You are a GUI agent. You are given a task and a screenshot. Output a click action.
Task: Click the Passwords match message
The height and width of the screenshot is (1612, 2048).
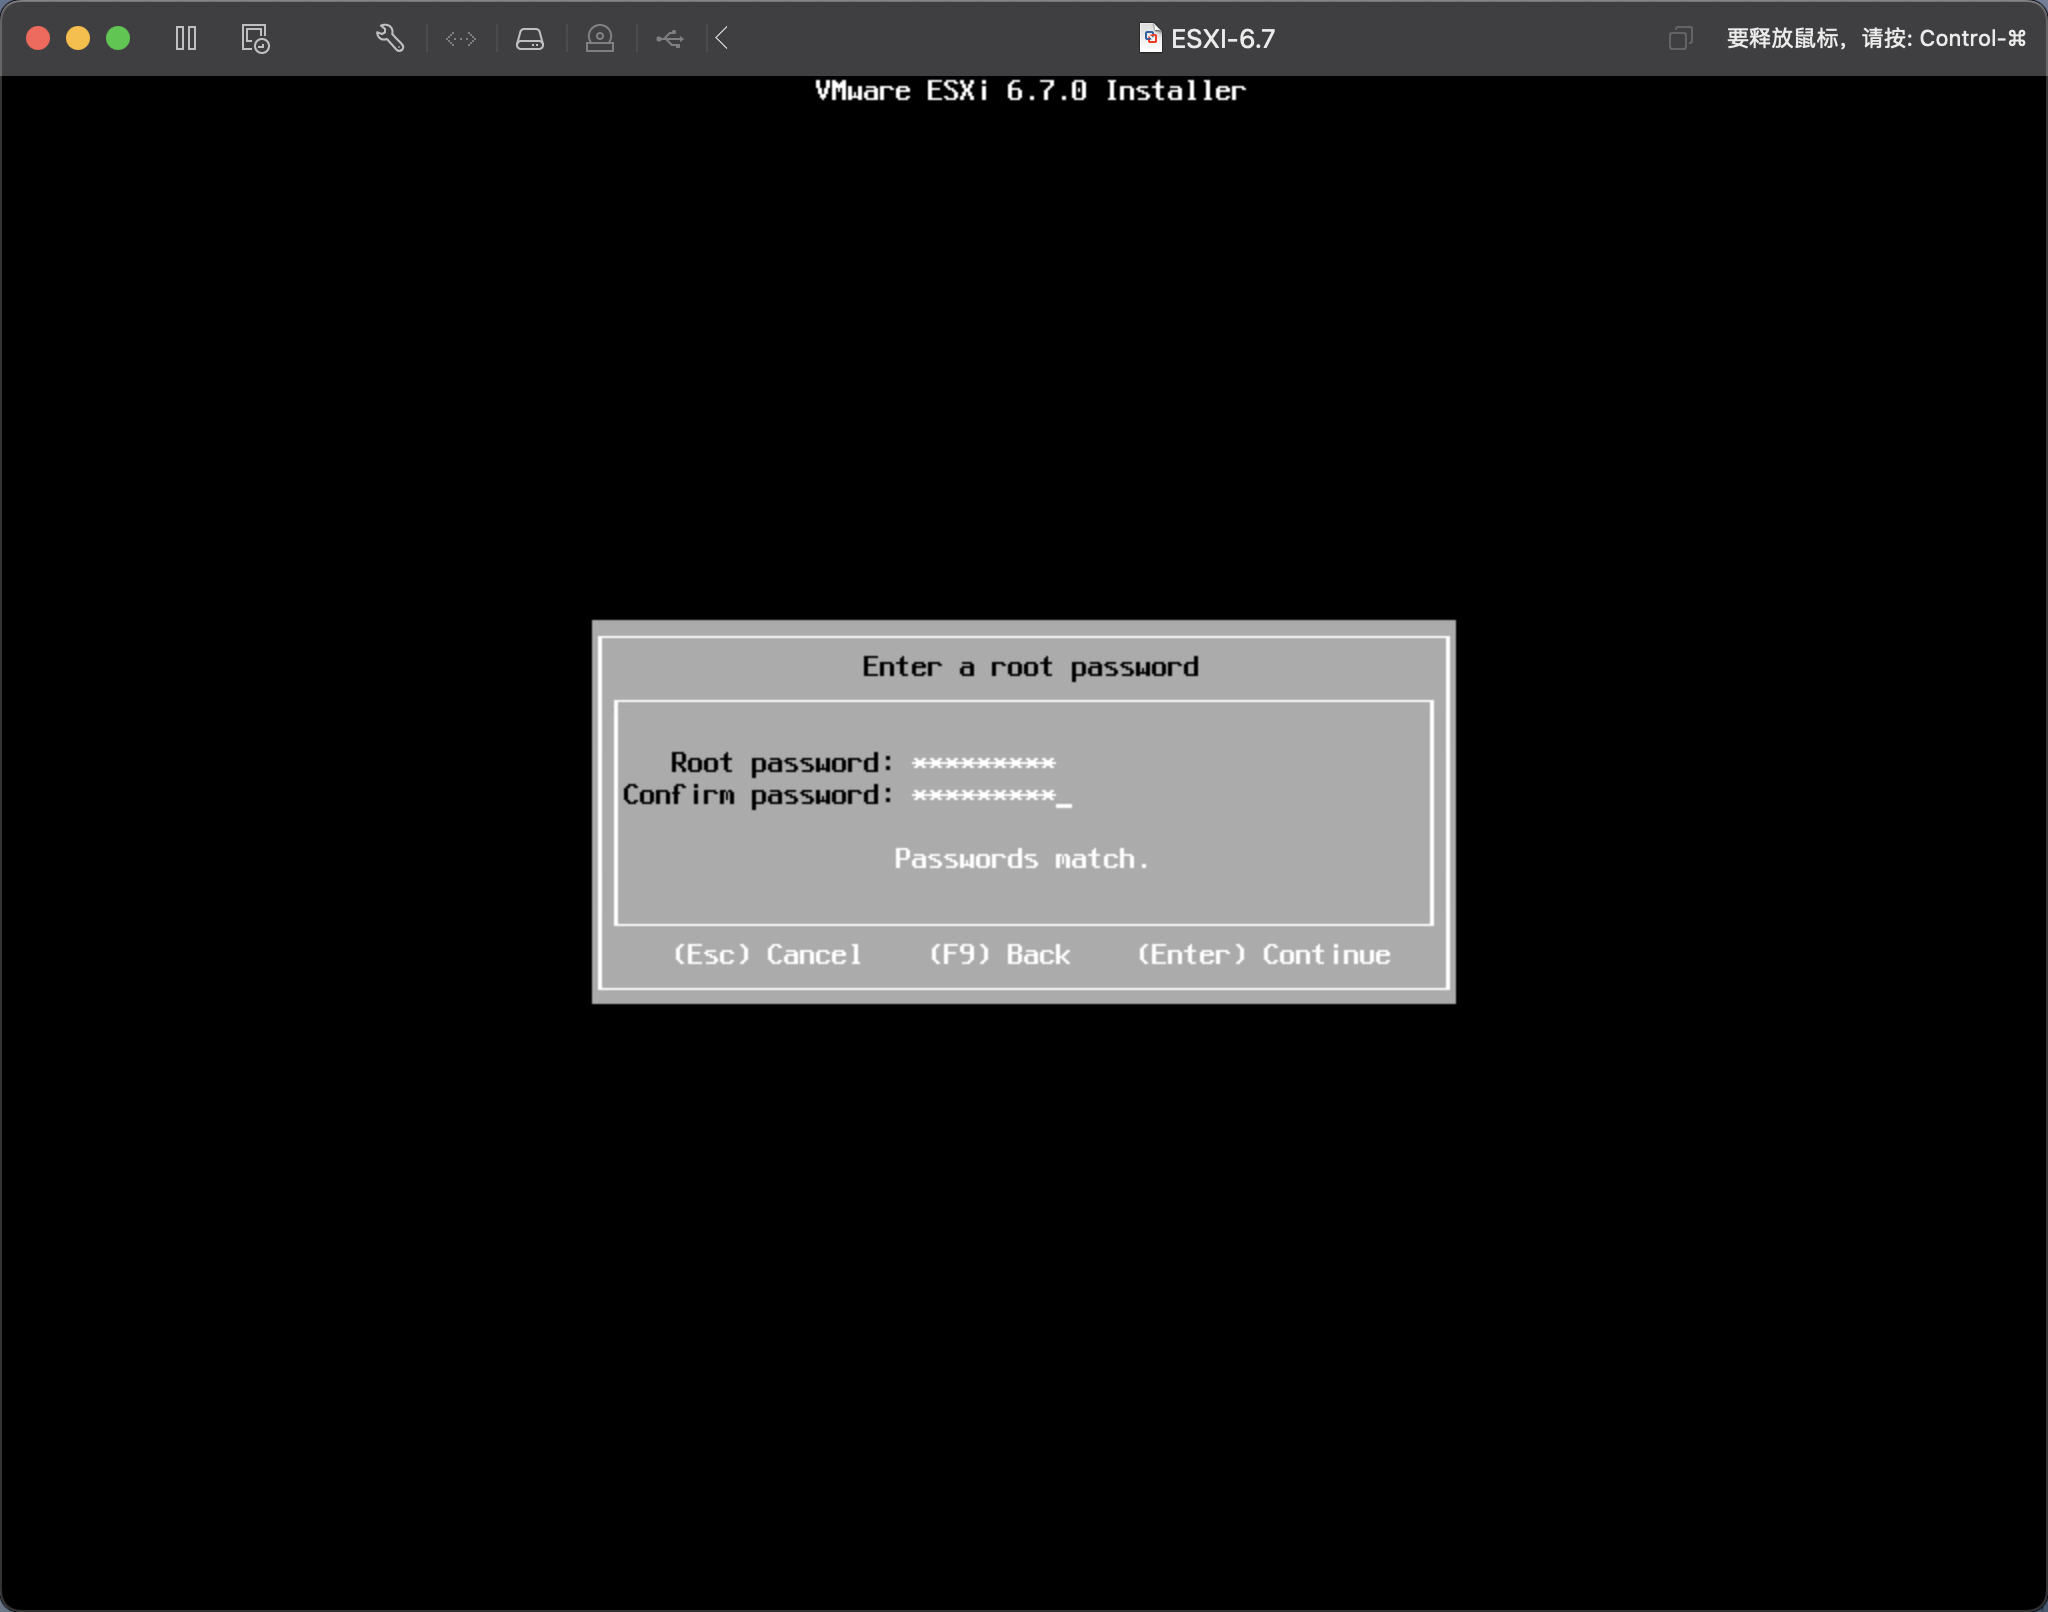click(1021, 859)
